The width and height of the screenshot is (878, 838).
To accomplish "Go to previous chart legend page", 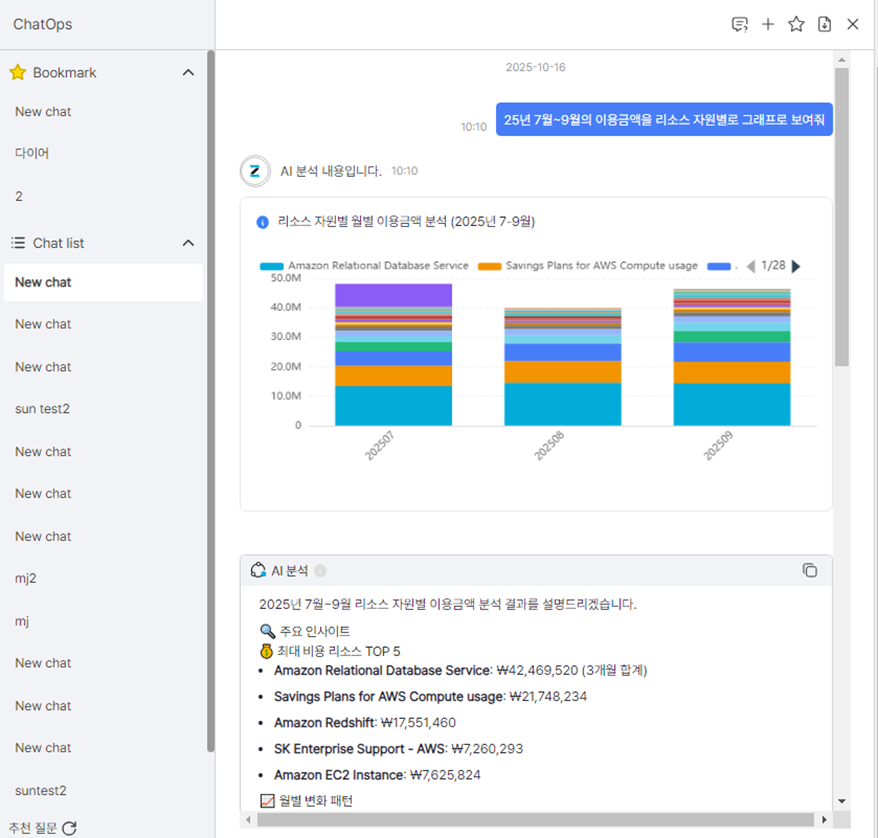I will [750, 266].
